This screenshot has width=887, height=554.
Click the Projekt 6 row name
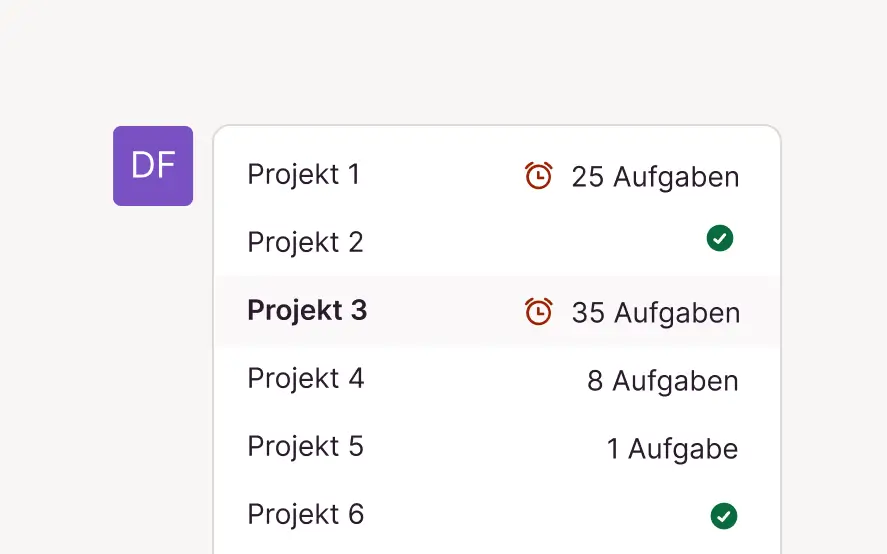coord(305,515)
